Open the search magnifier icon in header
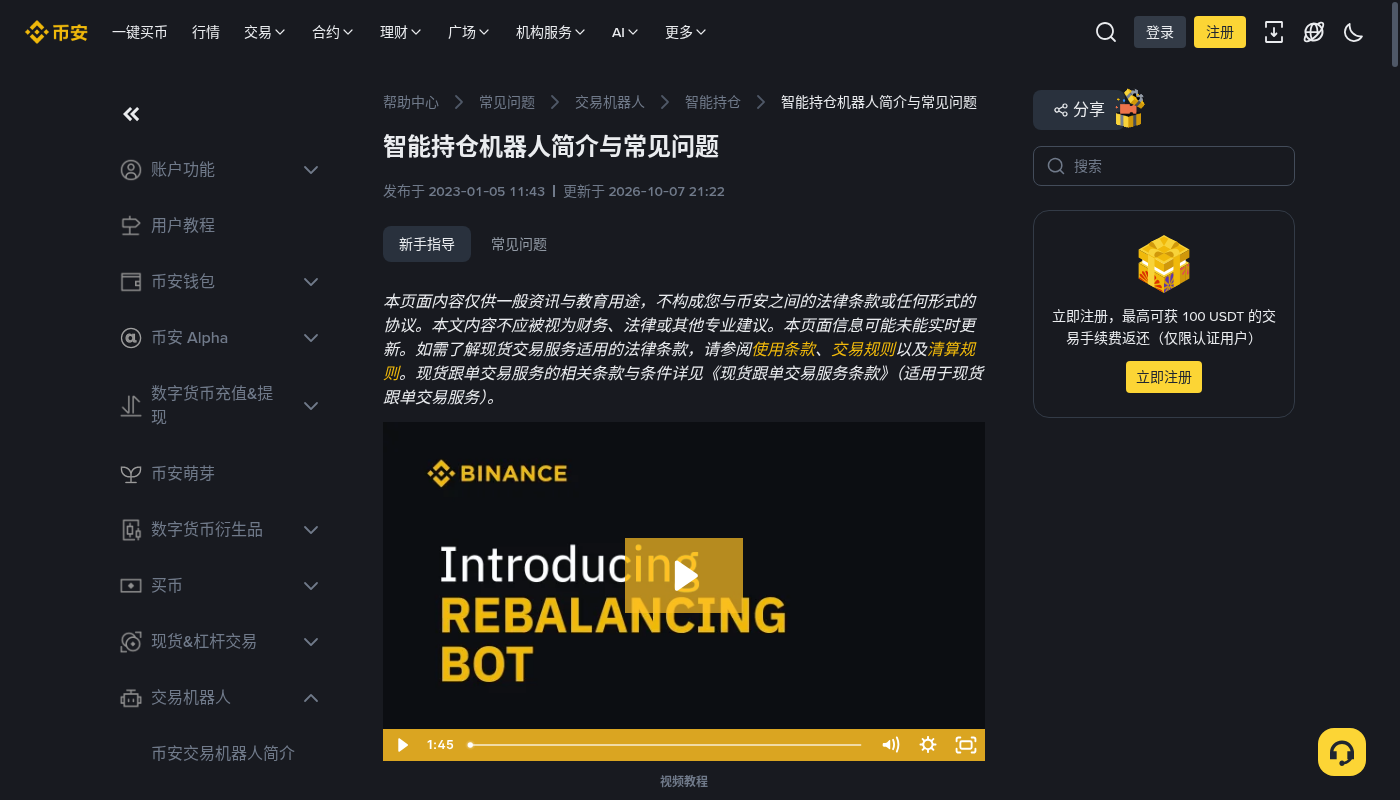 (x=1106, y=32)
